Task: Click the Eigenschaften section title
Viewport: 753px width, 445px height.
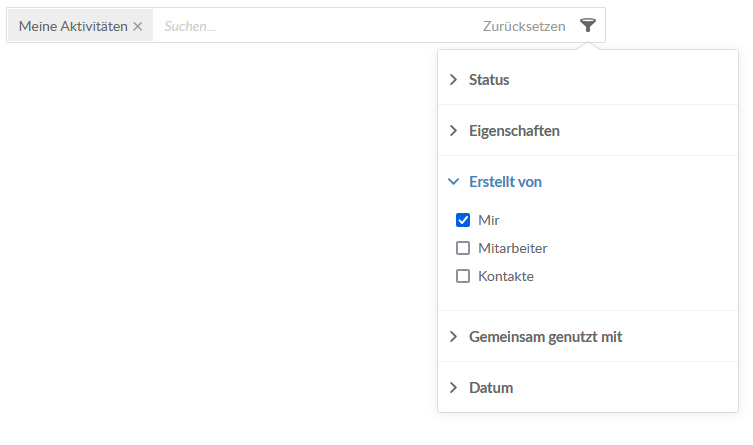Action: coord(514,131)
